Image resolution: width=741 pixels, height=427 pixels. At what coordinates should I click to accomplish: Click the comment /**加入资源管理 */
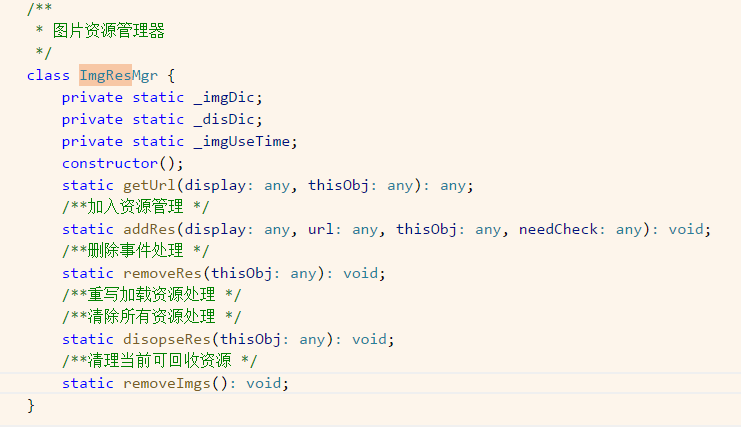point(135,207)
